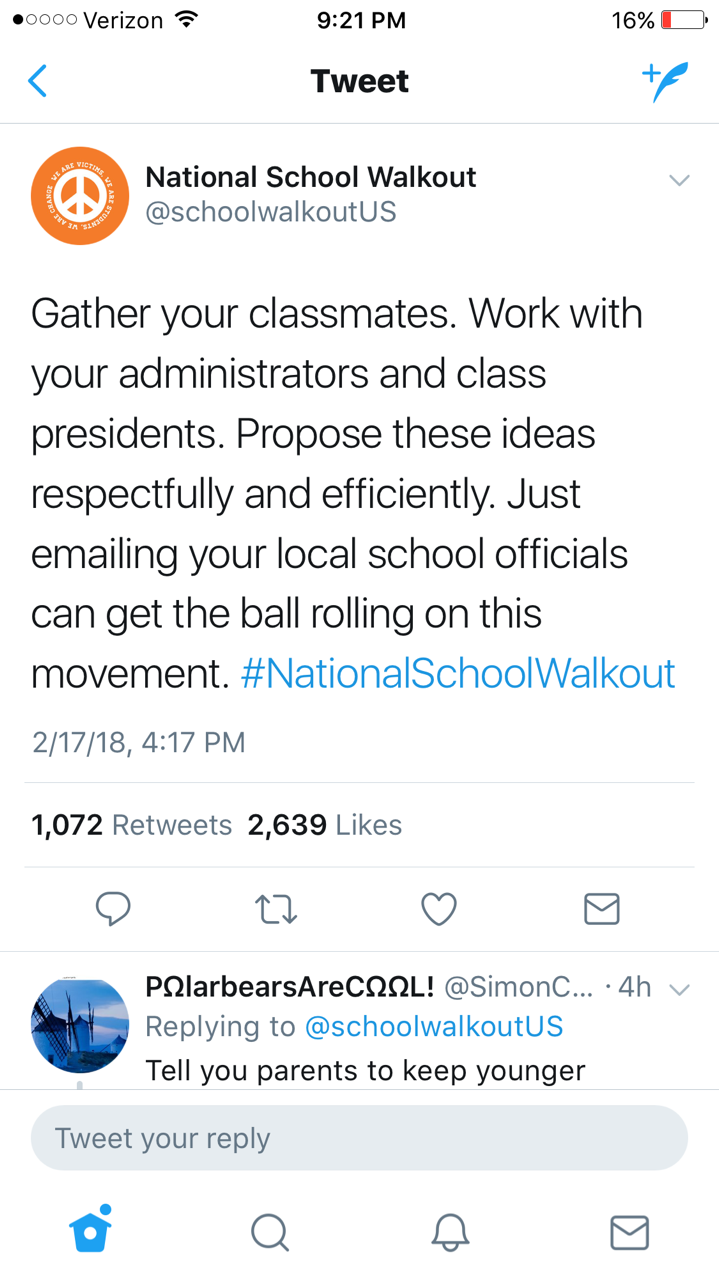Open the @schoolwalkoutUS handle in header

[271, 212]
